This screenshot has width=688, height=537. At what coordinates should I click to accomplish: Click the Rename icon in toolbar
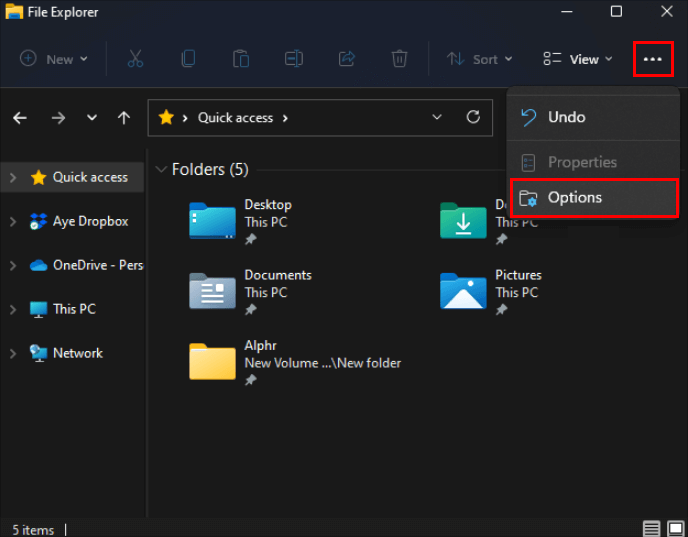point(293,59)
